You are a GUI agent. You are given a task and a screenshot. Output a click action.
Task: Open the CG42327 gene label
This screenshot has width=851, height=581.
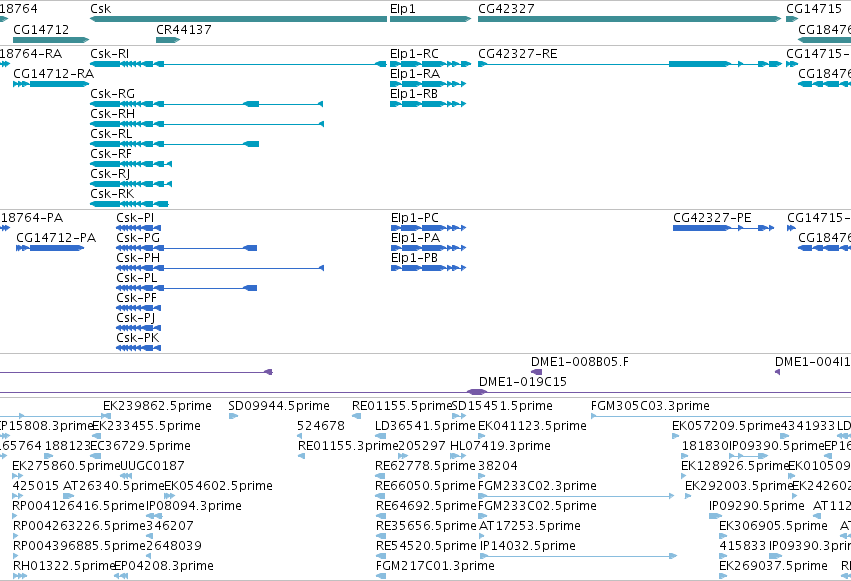tap(506, 9)
